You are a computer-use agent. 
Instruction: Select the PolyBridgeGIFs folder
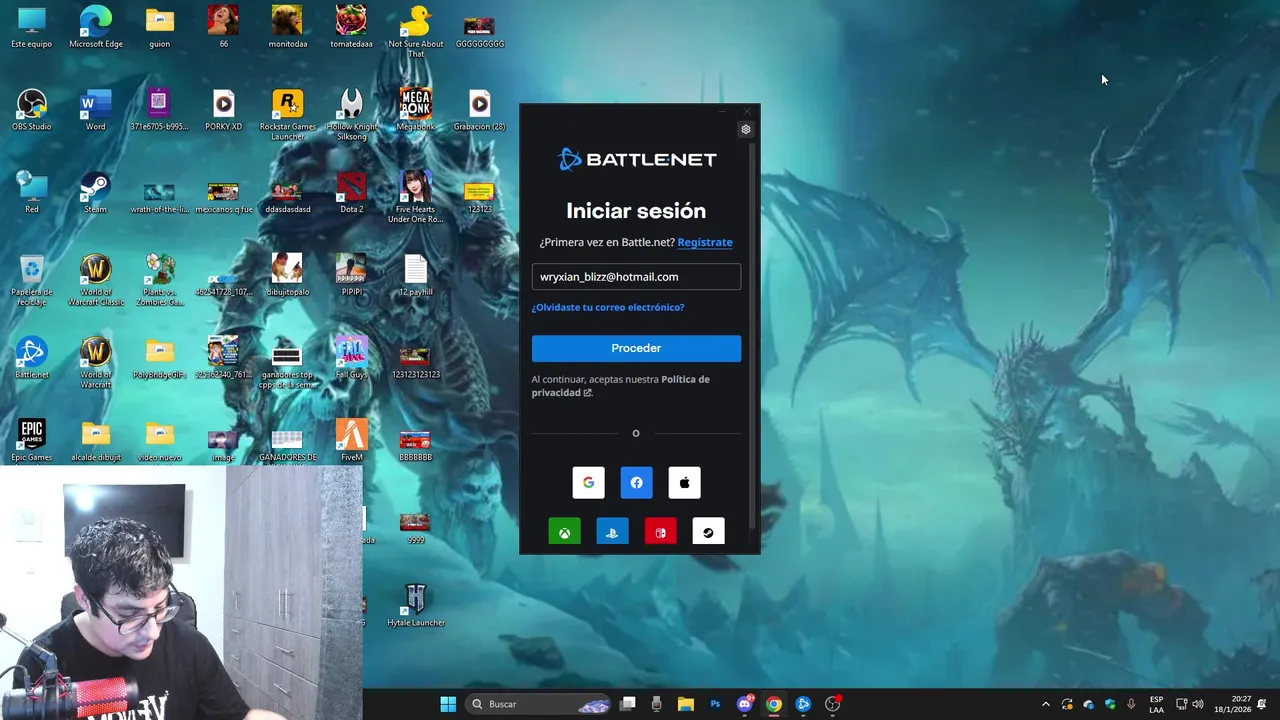159,358
